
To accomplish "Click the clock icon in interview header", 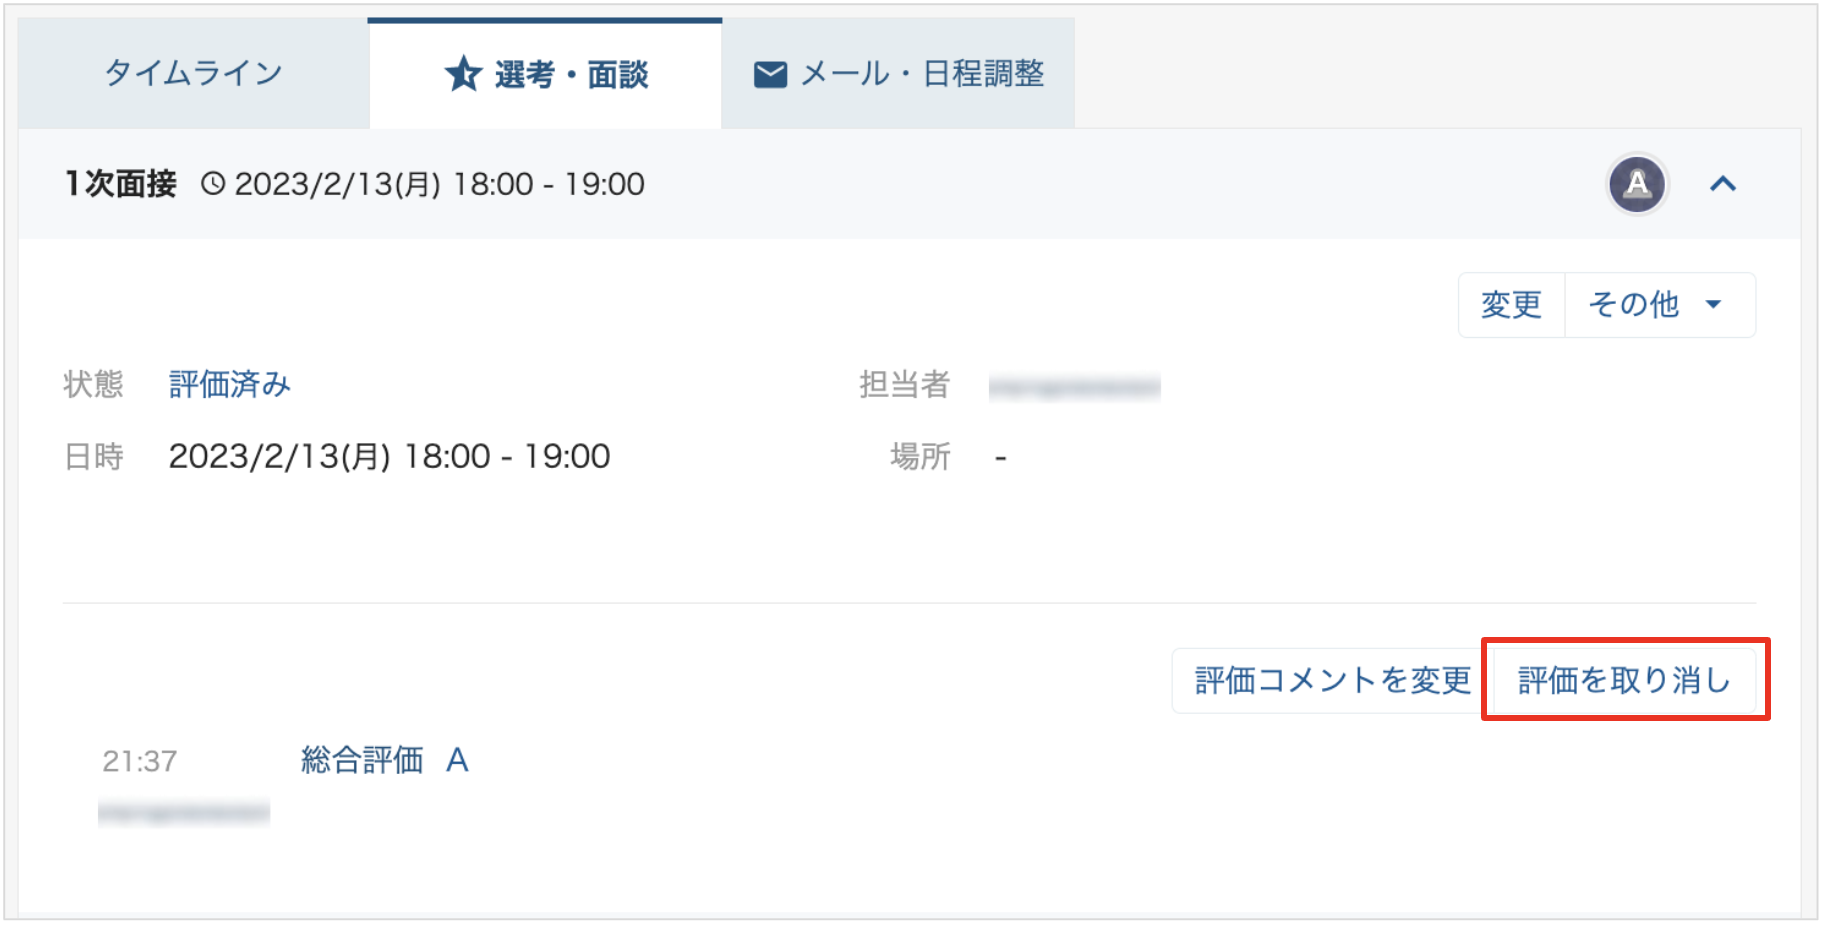I will point(213,184).
